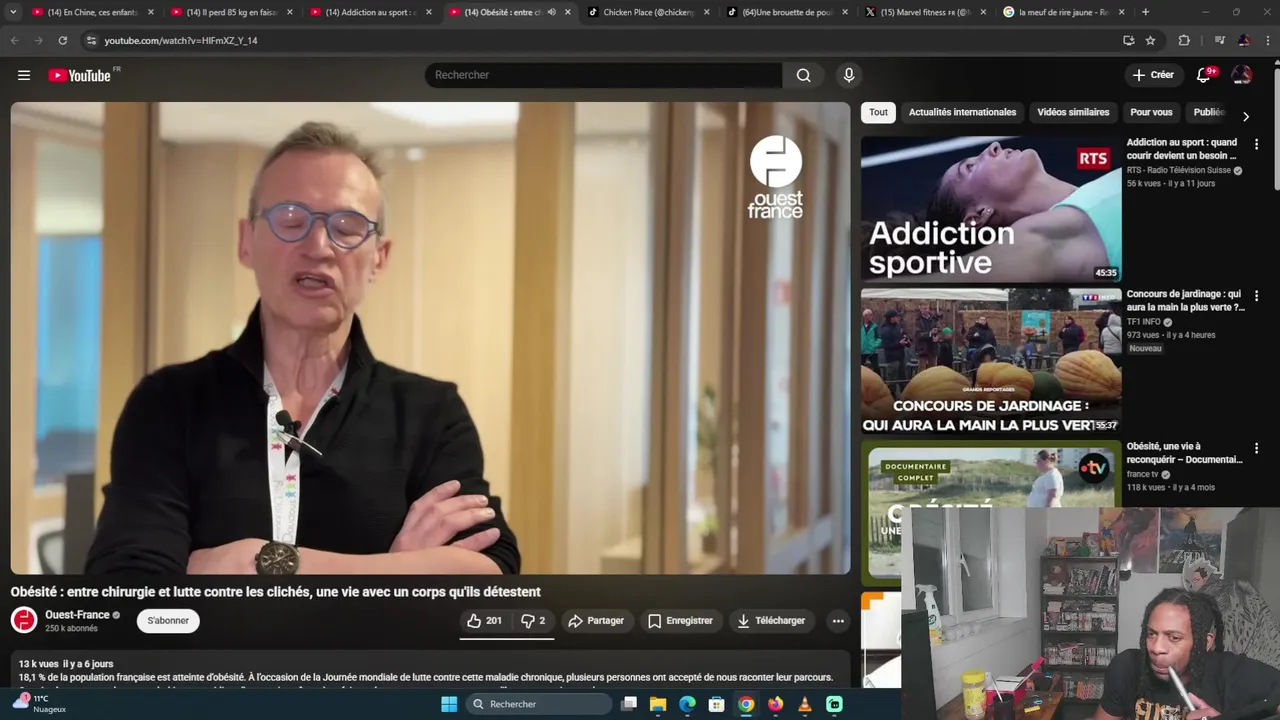Screen dimensions: 1280x720
Task: Switch to Chicken Place TikTok tab
Action: (649, 12)
